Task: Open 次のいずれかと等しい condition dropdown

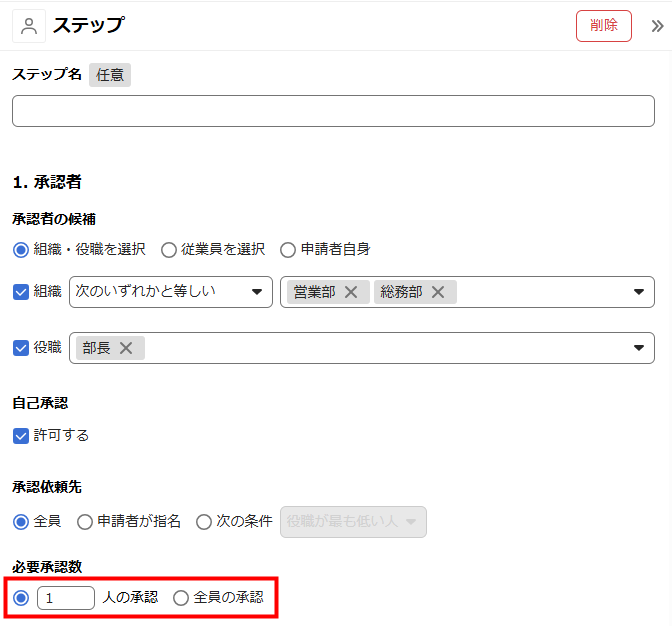Action: [x=171, y=292]
